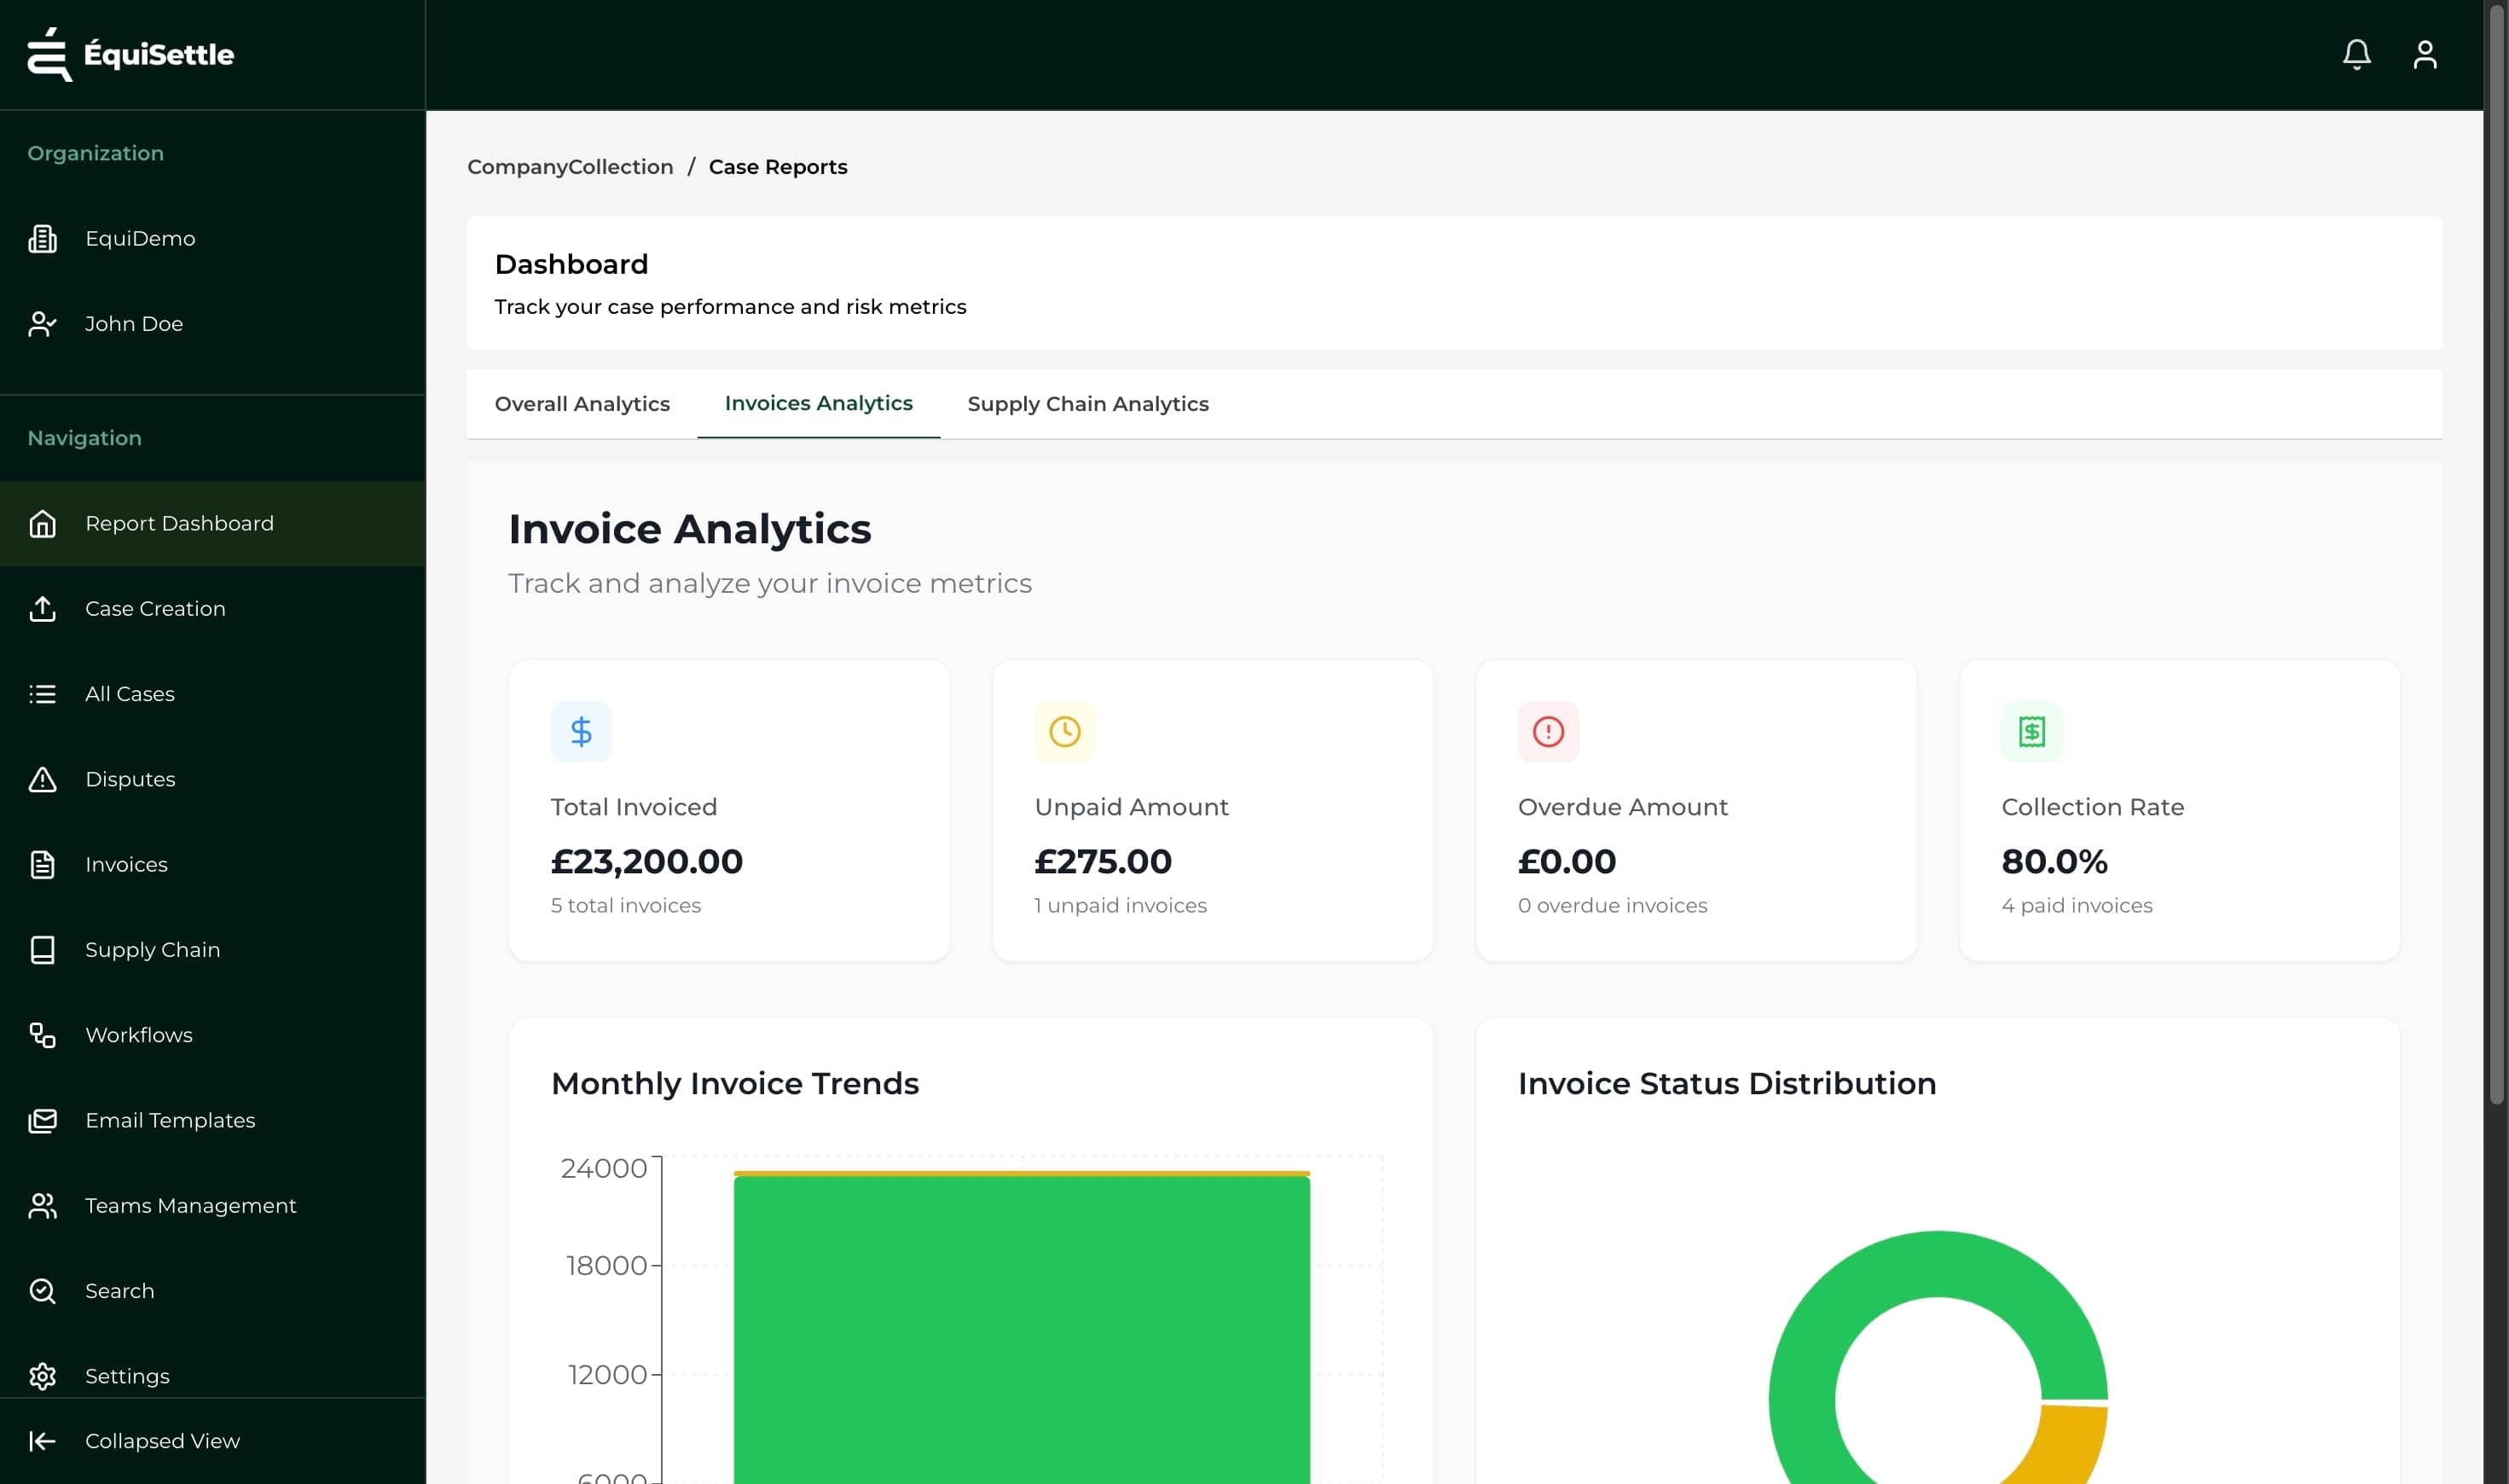The height and width of the screenshot is (1484, 2509).
Task: Click the Invoice Status Distribution heading
Action: (x=1727, y=1084)
